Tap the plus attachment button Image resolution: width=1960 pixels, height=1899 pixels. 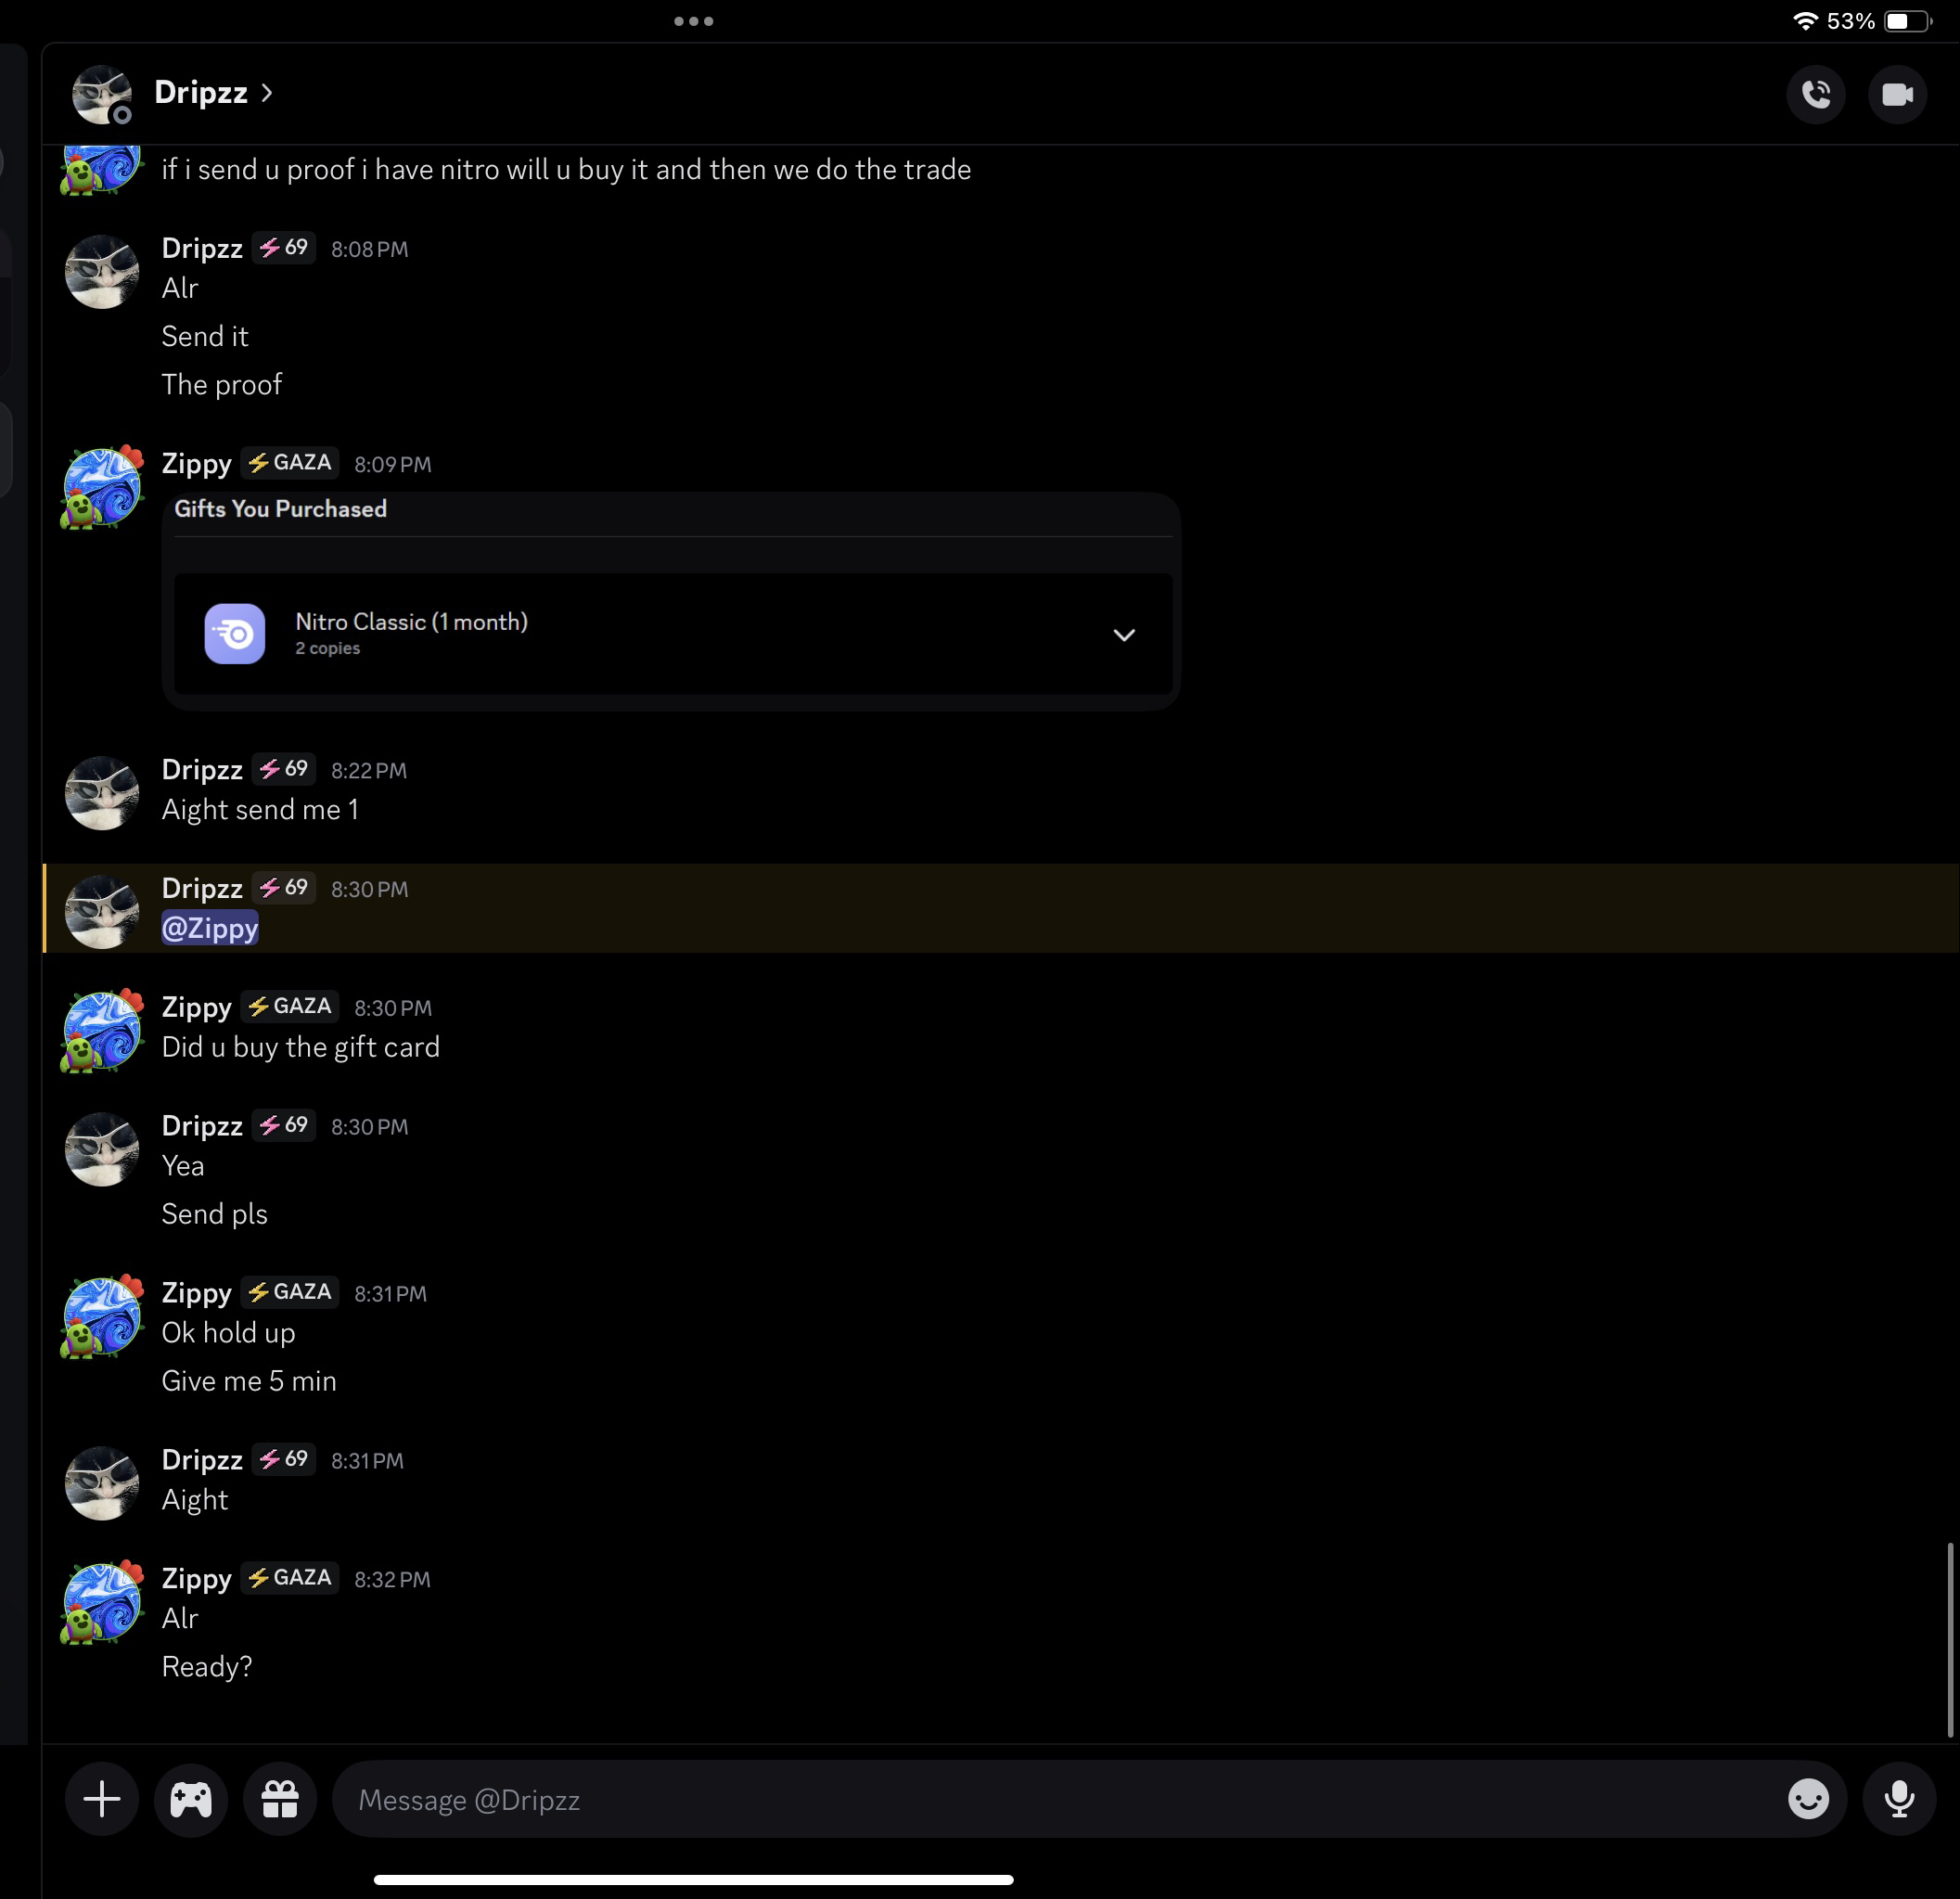click(x=102, y=1799)
